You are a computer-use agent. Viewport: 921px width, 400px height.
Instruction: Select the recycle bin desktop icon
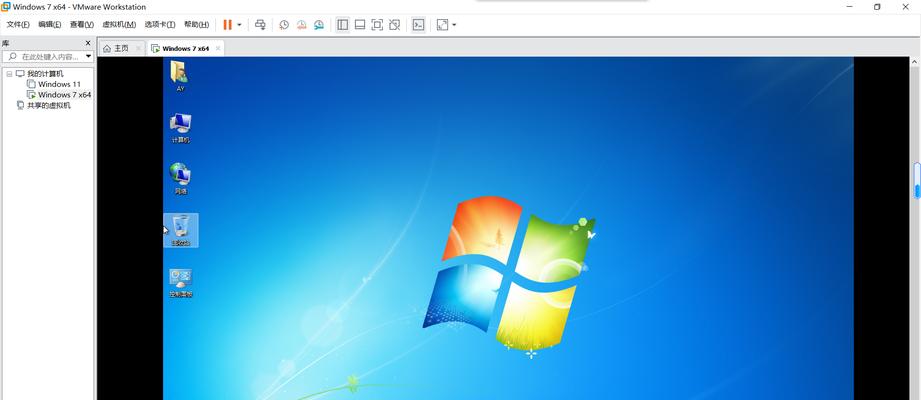[x=181, y=230]
